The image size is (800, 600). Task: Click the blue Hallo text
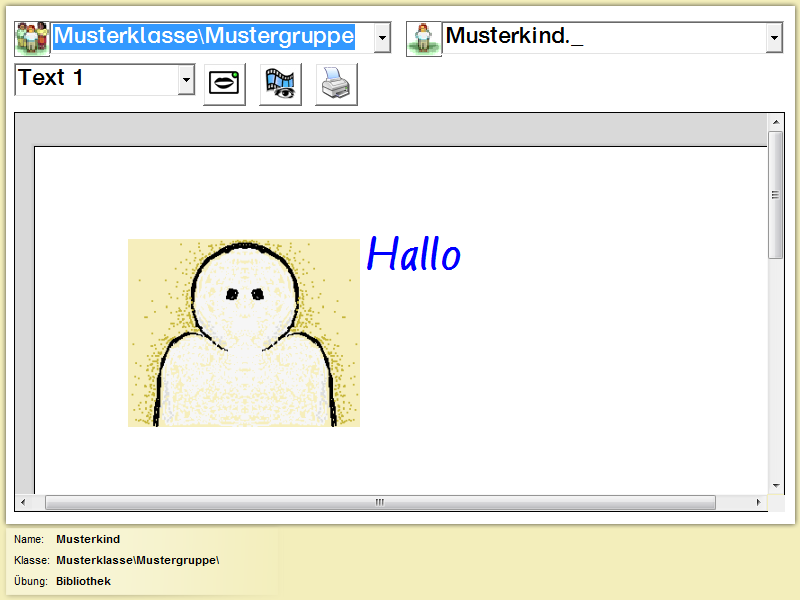pos(413,254)
